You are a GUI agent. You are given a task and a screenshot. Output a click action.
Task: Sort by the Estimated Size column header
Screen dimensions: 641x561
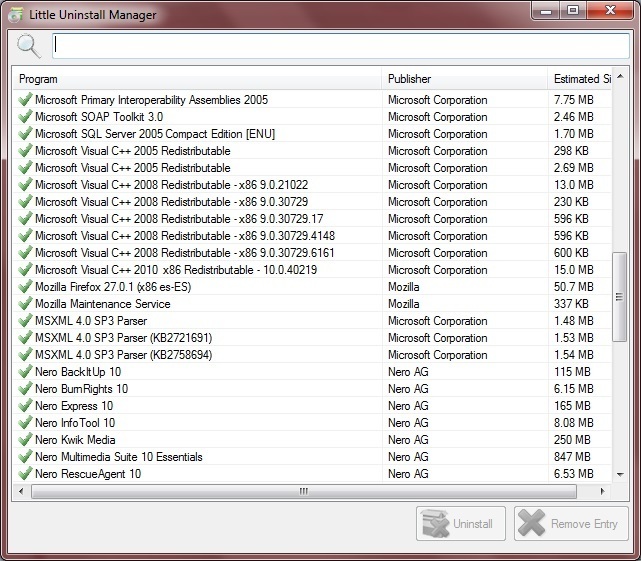[580, 79]
